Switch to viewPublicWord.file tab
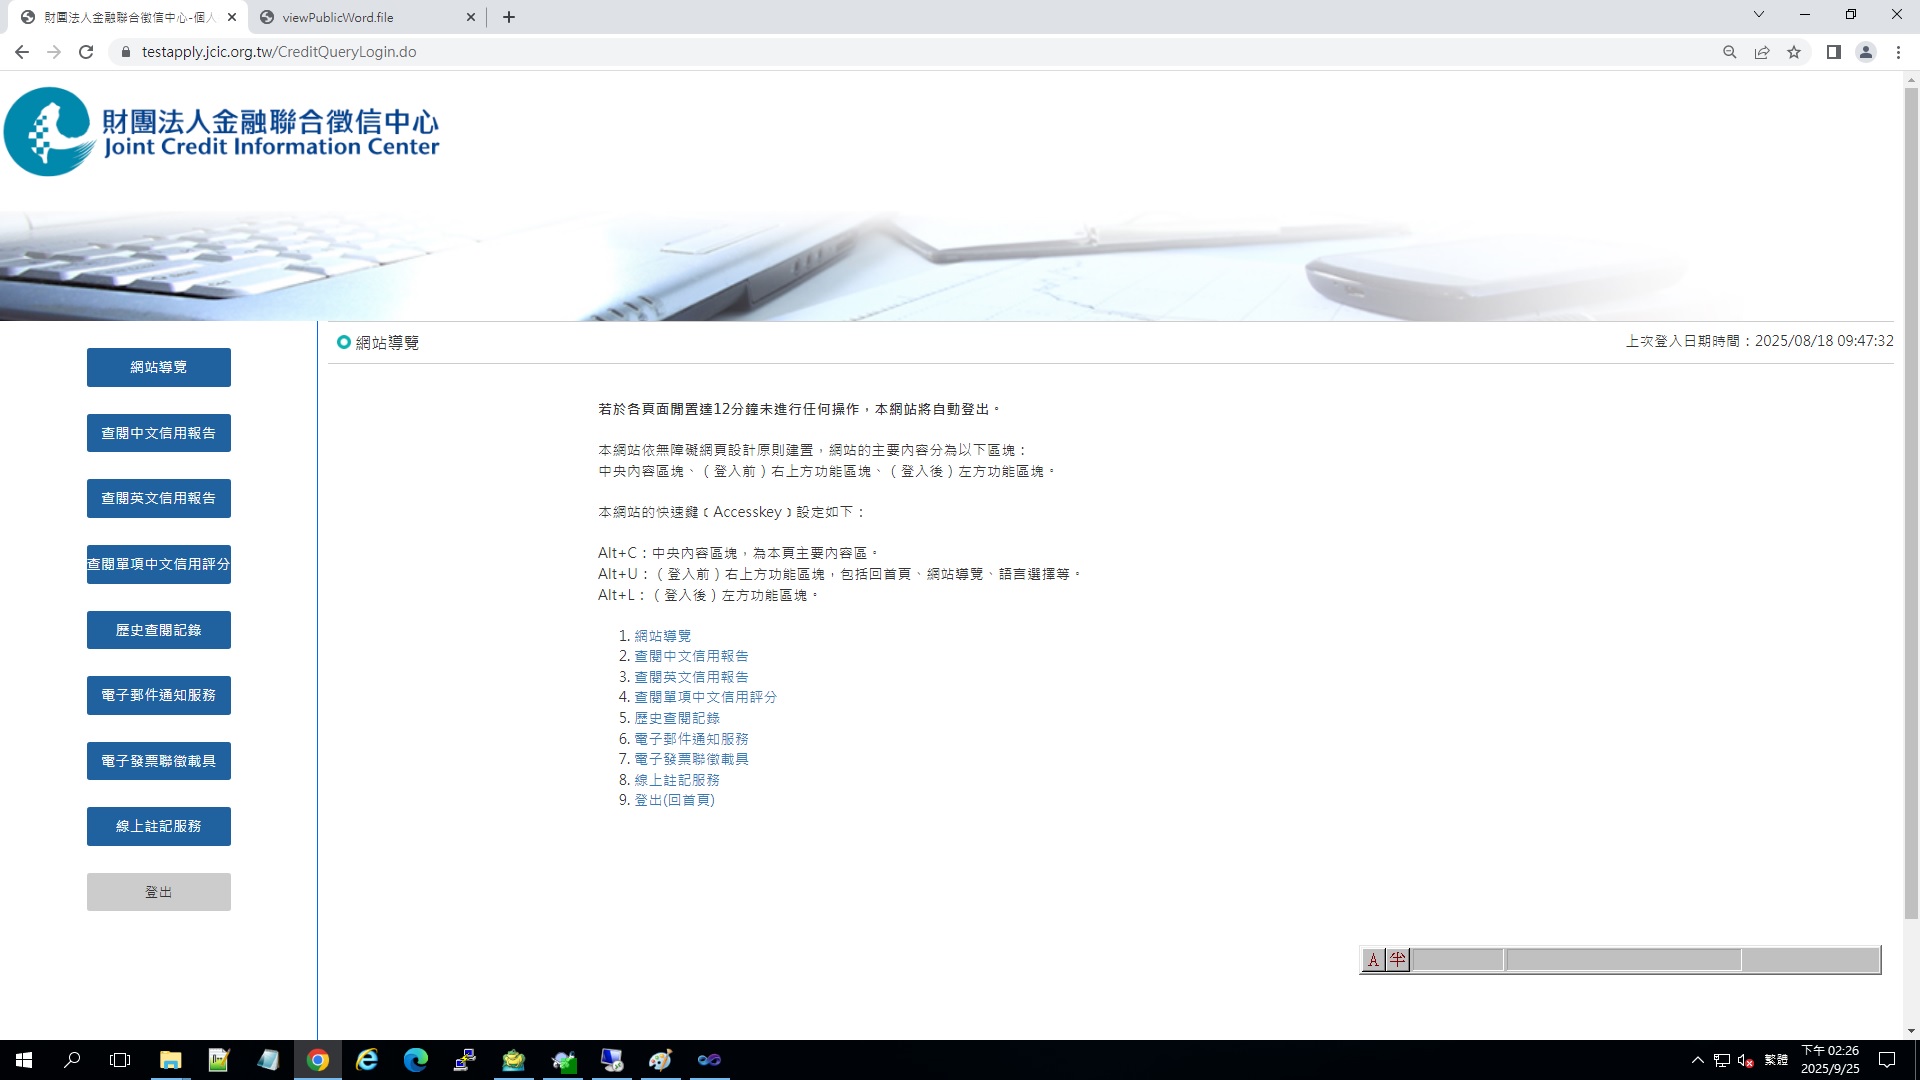Screen dimensions: 1920x1080 coord(338,17)
